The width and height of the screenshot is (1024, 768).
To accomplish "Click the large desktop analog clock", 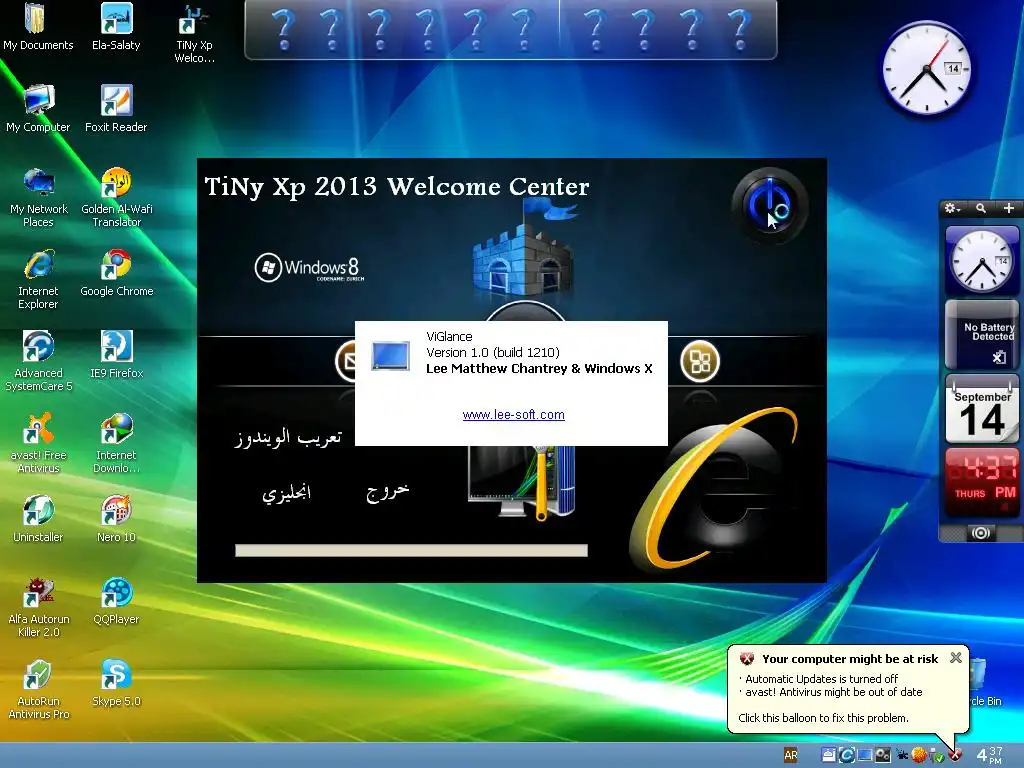I will click(926, 69).
